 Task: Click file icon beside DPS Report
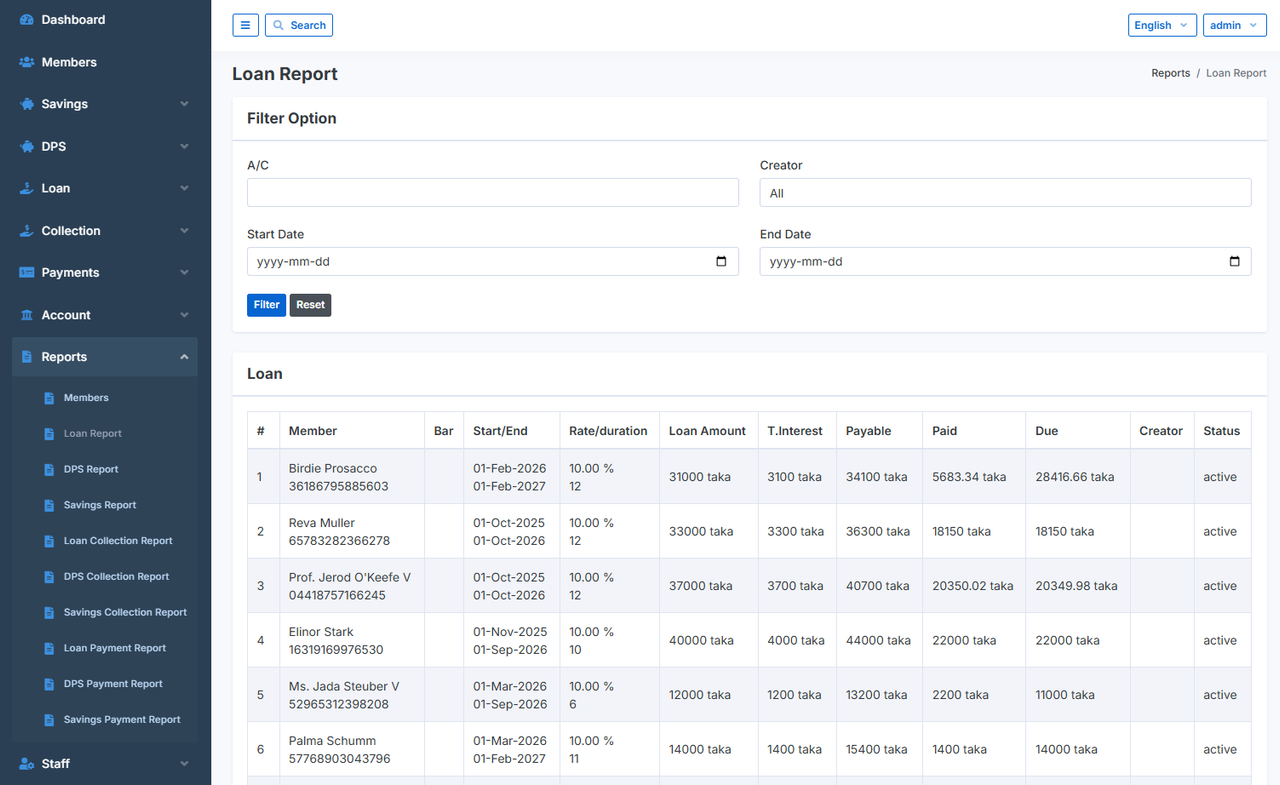click(49, 469)
